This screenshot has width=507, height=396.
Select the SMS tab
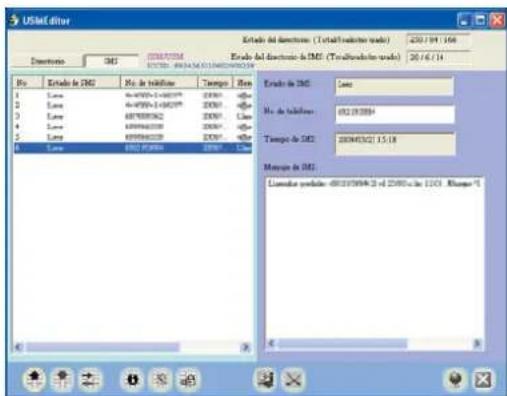(x=111, y=61)
